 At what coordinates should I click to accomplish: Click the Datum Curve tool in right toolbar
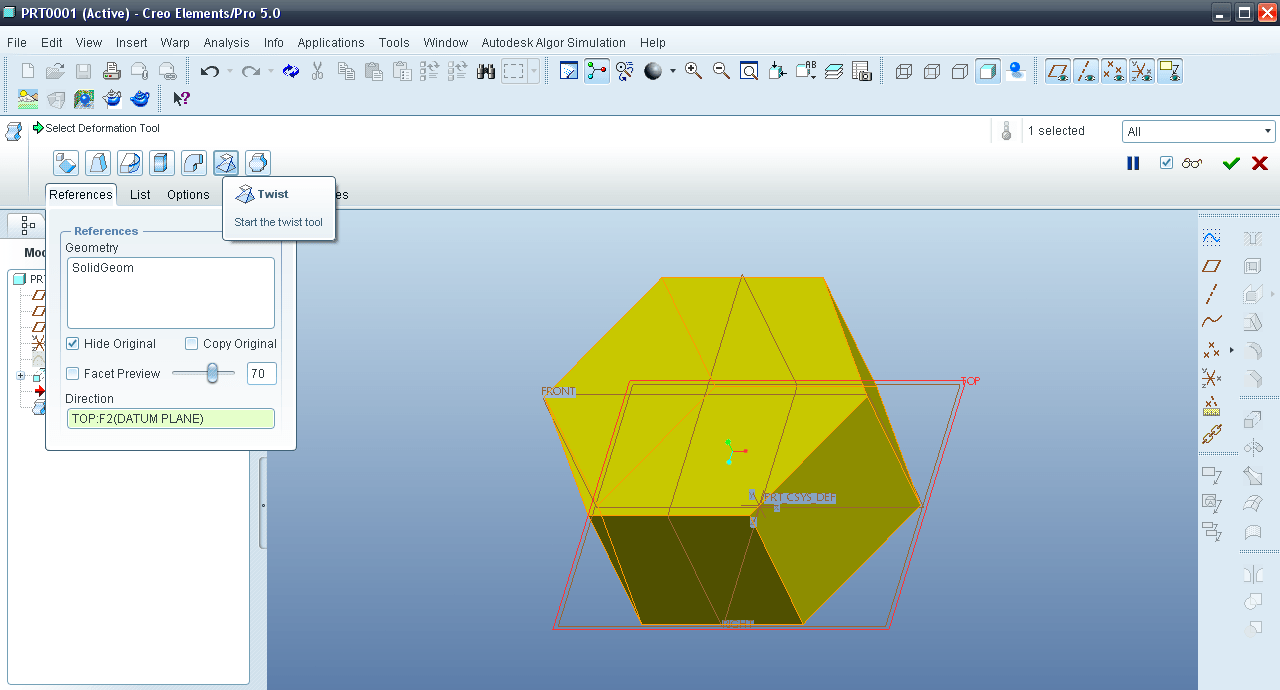coord(1212,322)
